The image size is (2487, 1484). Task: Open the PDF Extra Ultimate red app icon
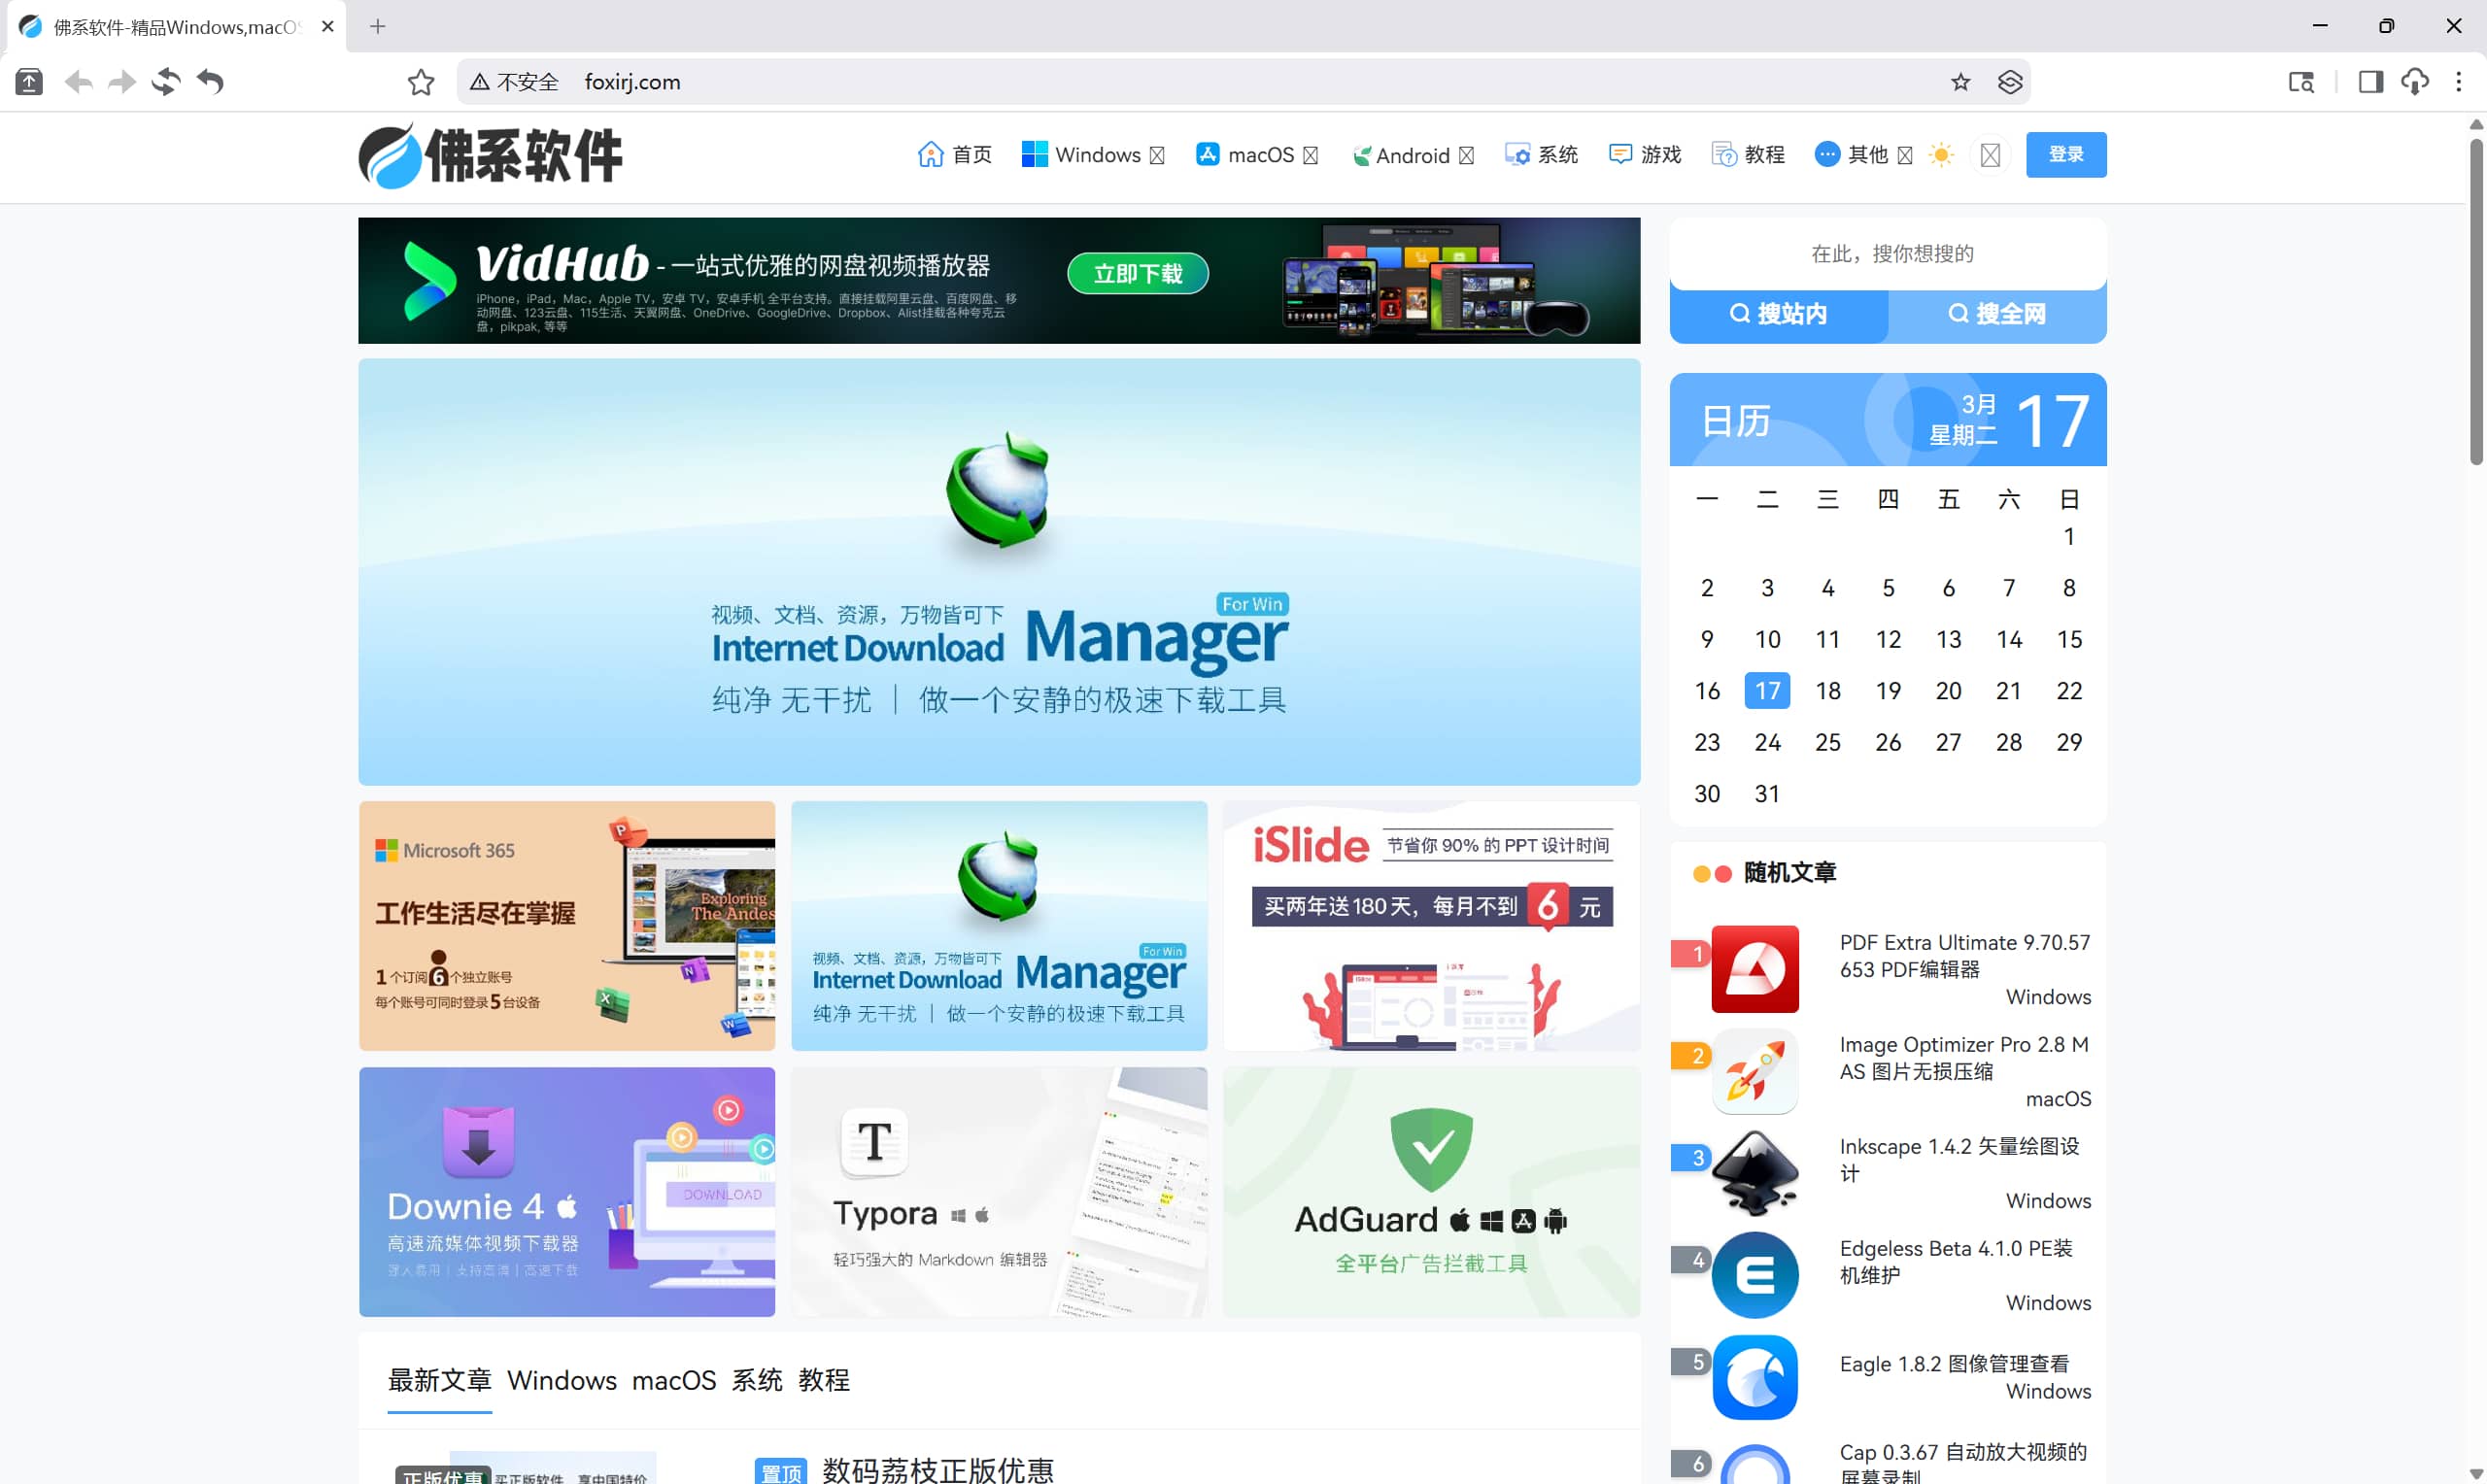click(x=1755, y=969)
